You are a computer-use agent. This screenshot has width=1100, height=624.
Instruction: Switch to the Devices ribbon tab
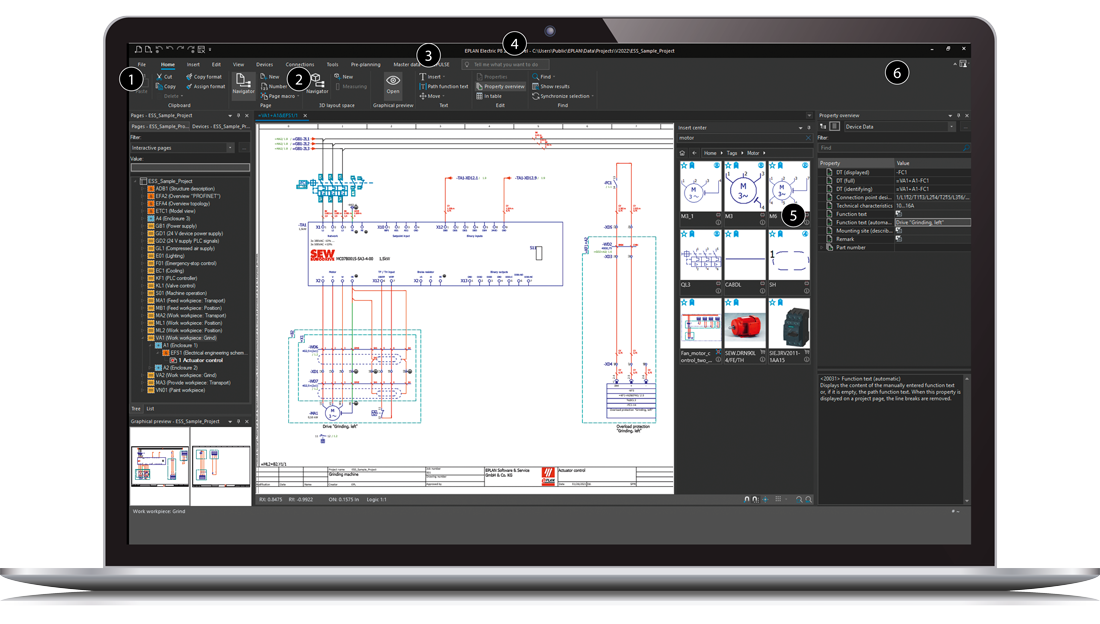(x=264, y=64)
